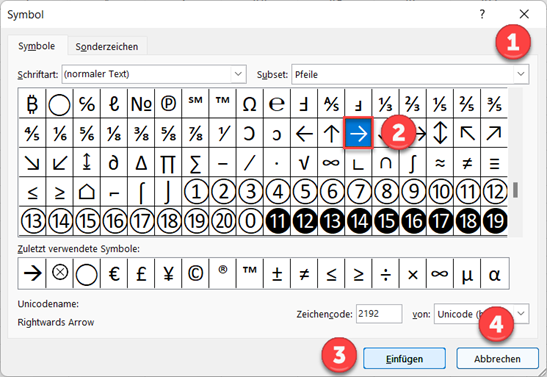Select the black circled number 19
This screenshot has width=547, height=377.
click(x=494, y=221)
